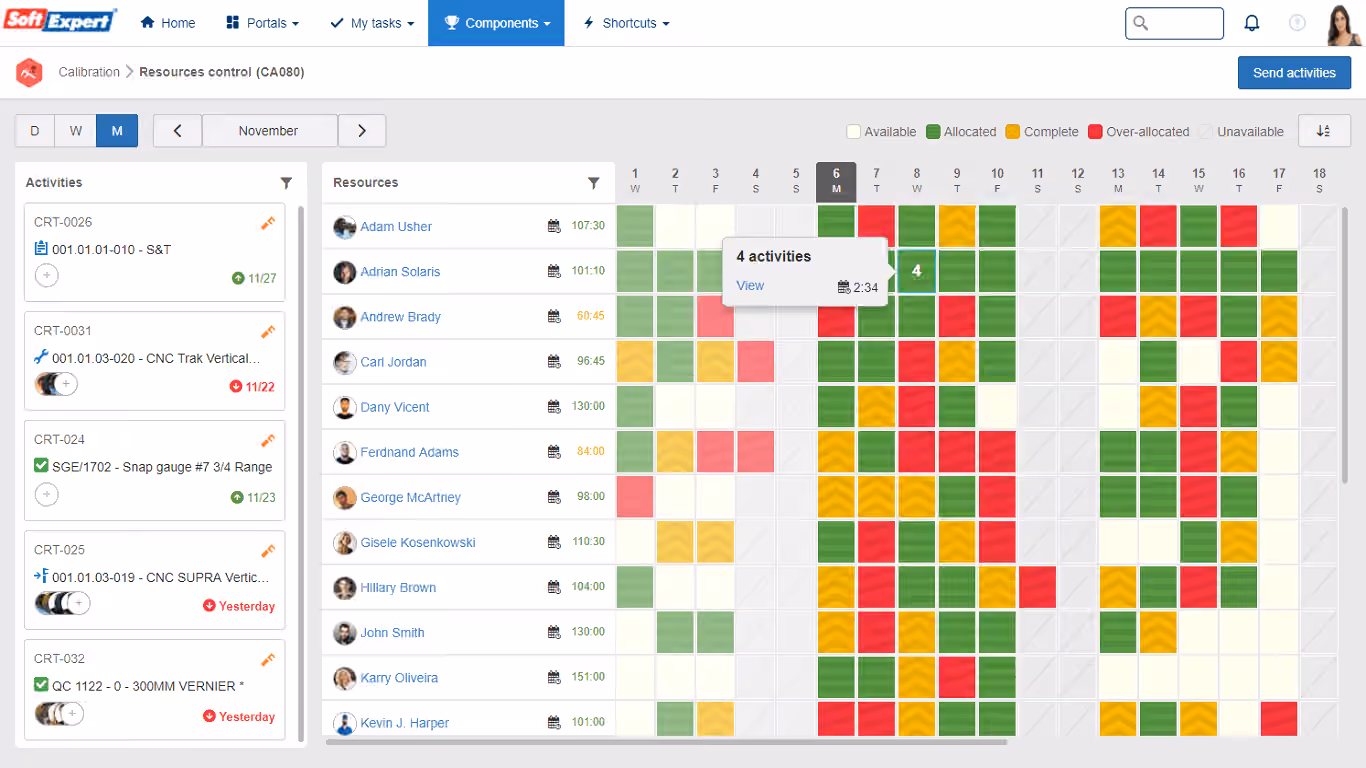Add a resource to CRT-024
Screen dimensions: 1366x768
[x=46, y=494]
